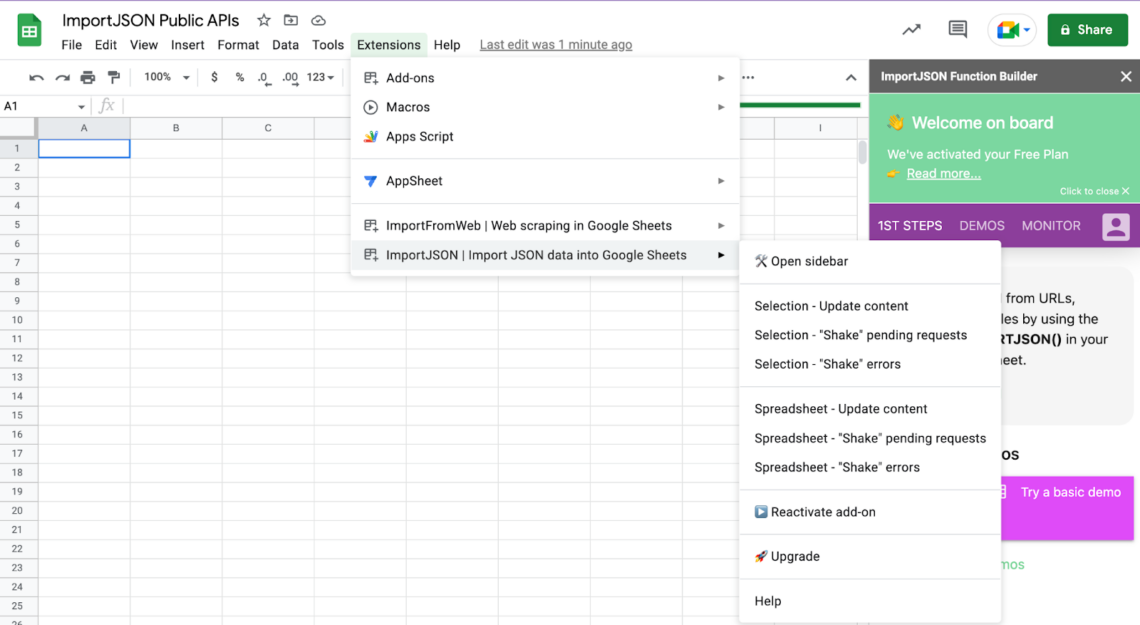The height and width of the screenshot is (625, 1140).
Task: Expand the number format 123 dropdown
Action: (320, 77)
